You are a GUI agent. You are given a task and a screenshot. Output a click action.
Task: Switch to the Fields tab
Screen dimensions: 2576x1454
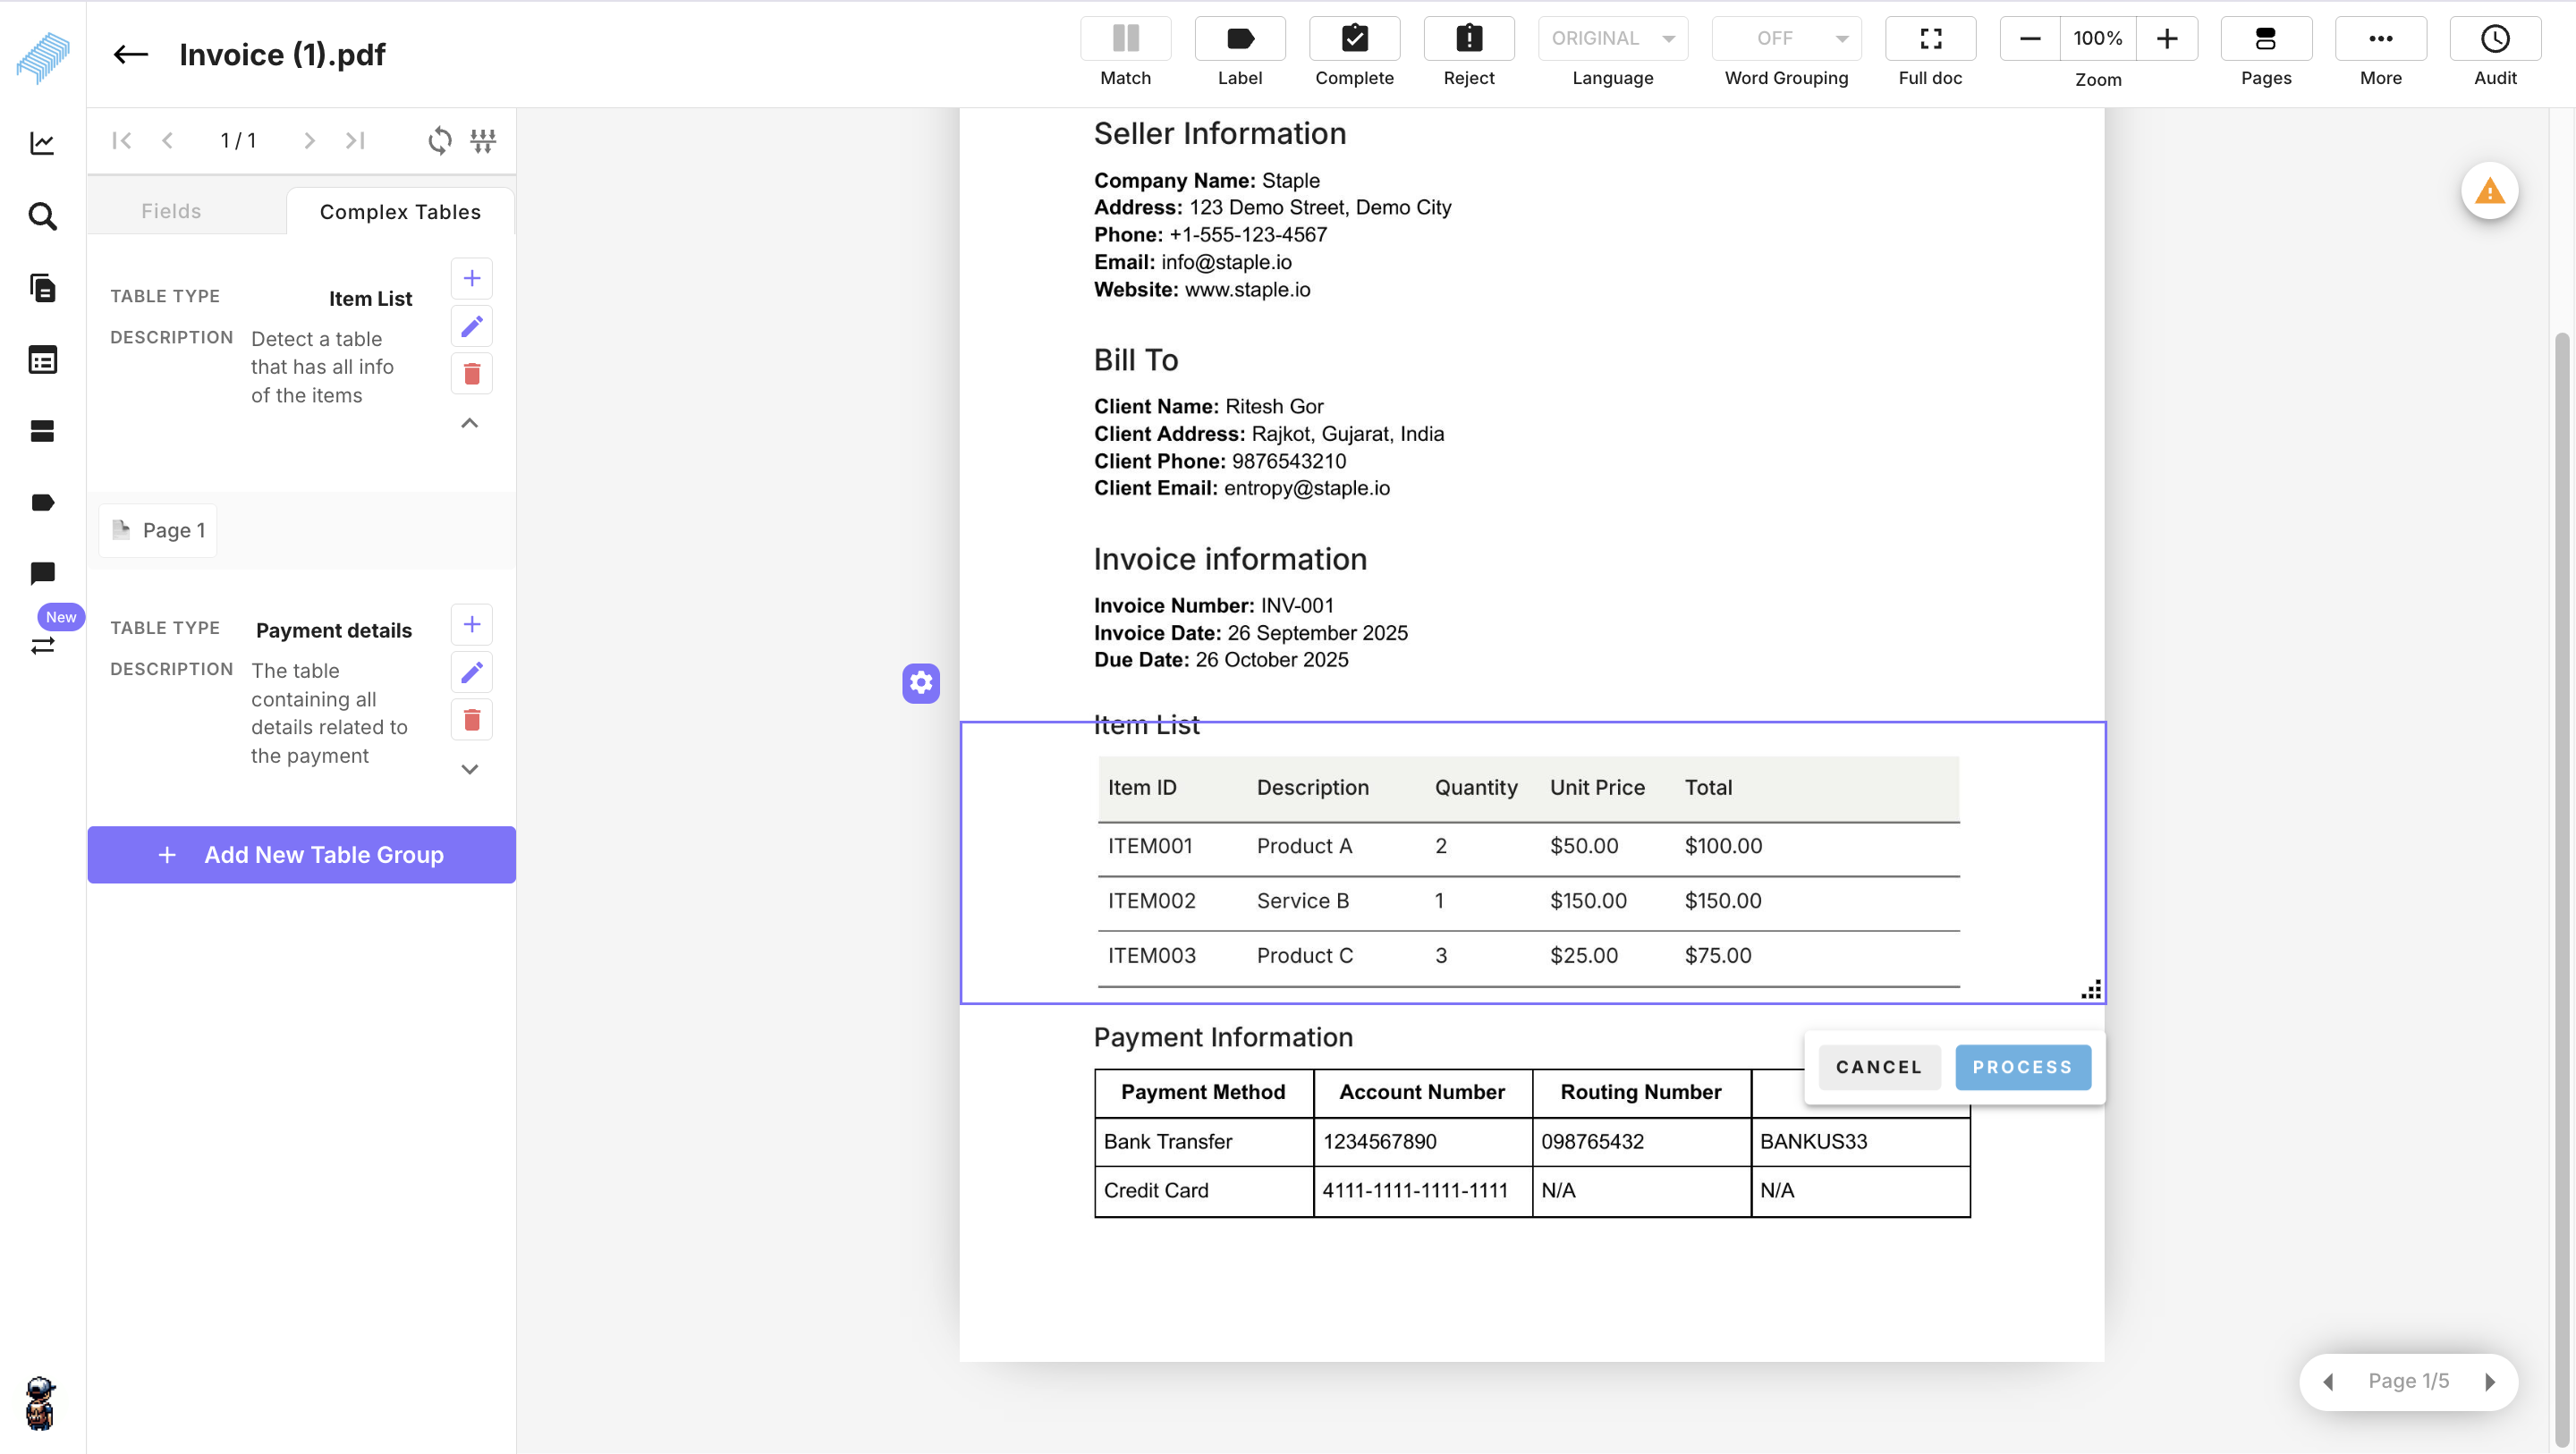click(x=171, y=211)
